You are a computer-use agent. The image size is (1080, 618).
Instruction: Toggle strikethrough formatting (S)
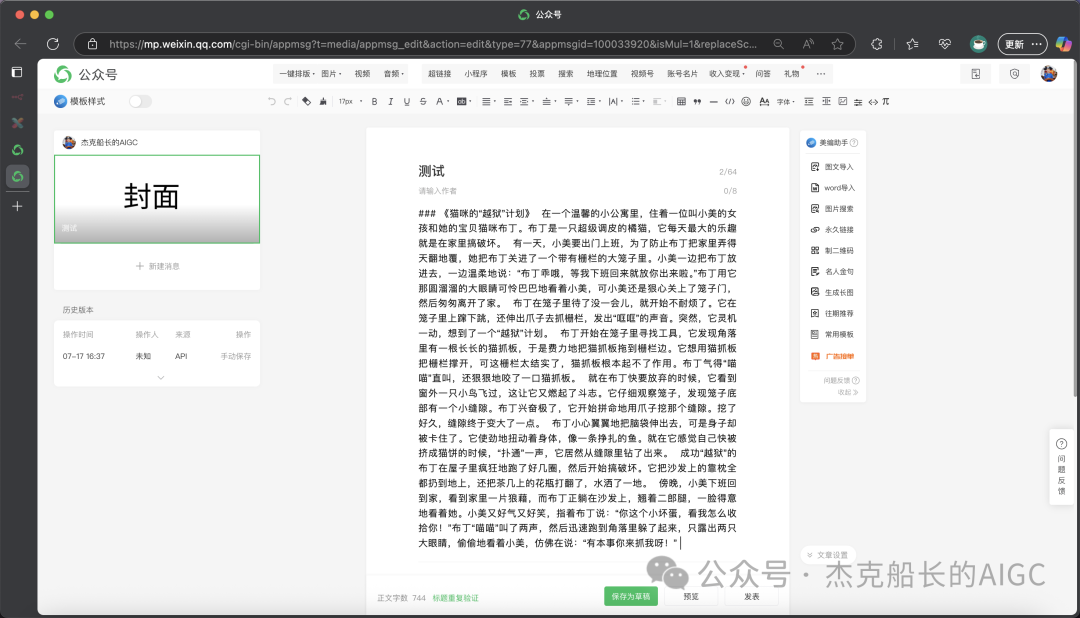(x=423, y=101)
